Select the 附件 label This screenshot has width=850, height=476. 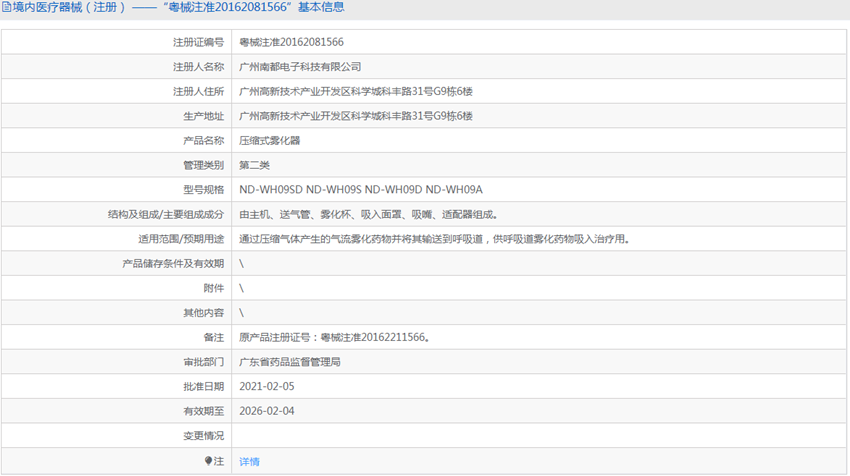point(214,288)
